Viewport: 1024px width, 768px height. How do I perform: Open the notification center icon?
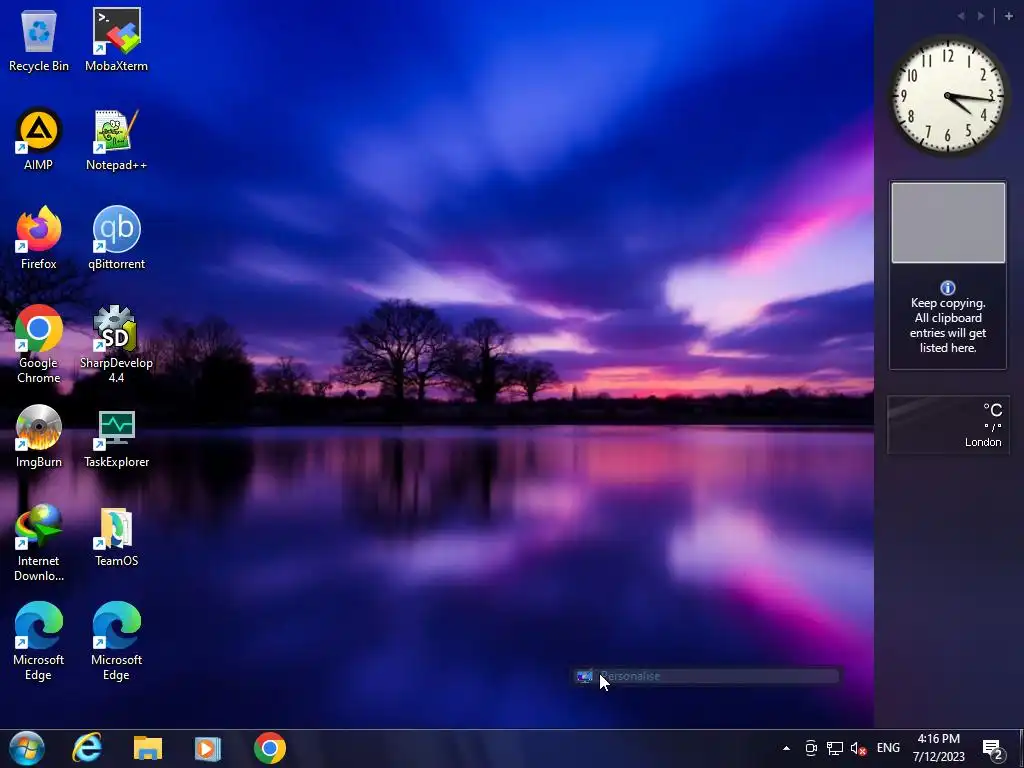coord(993,750)
